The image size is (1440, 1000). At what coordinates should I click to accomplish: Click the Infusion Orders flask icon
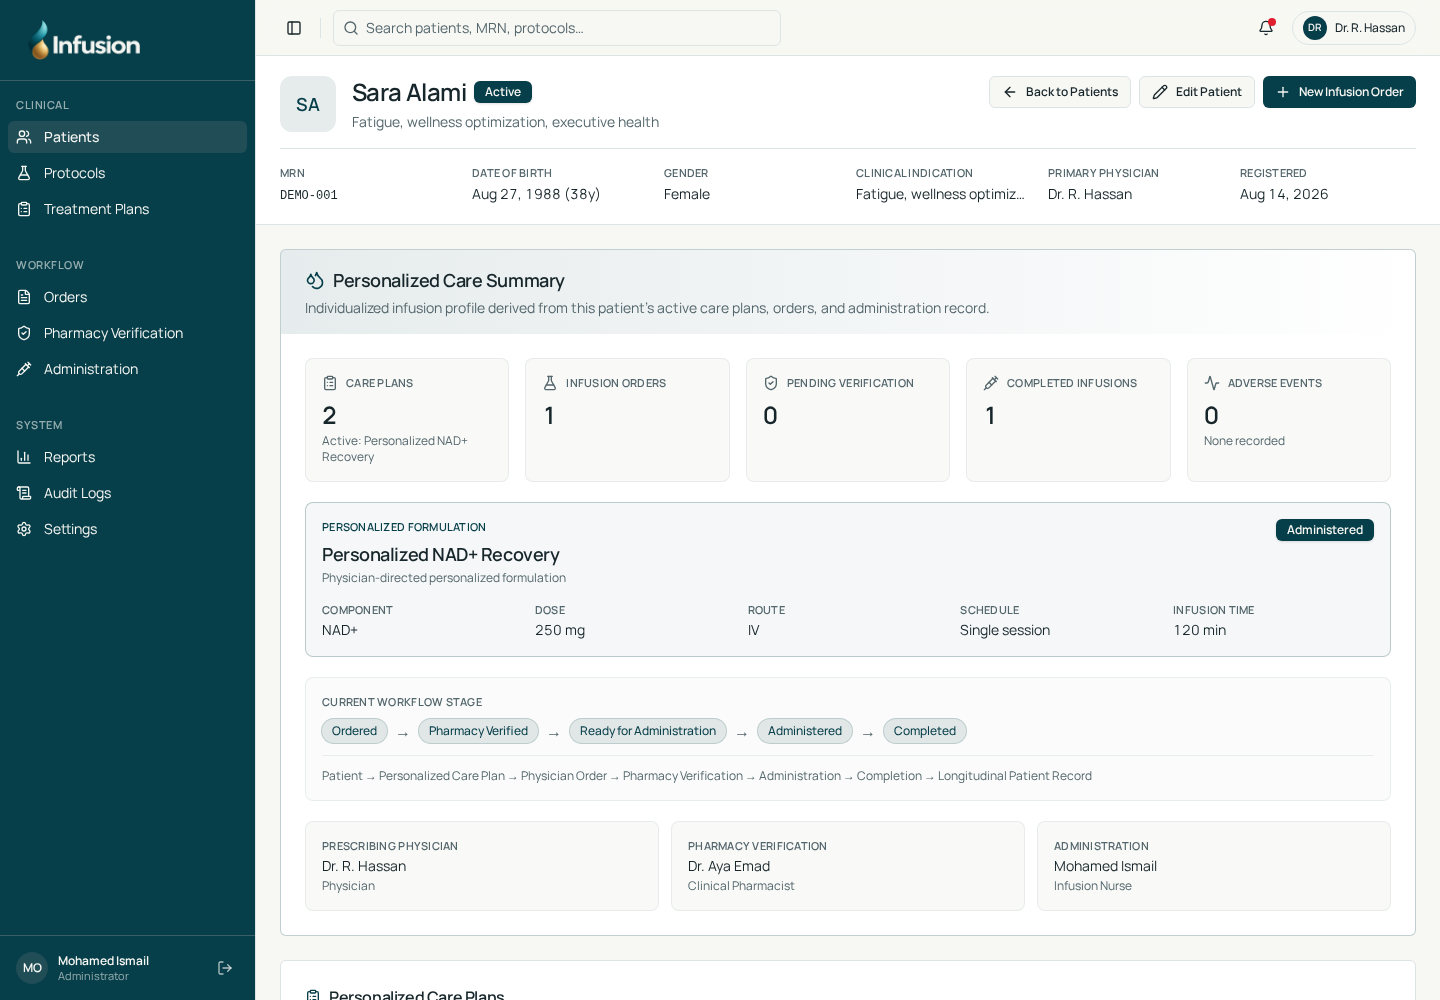[x=550, y=383]
